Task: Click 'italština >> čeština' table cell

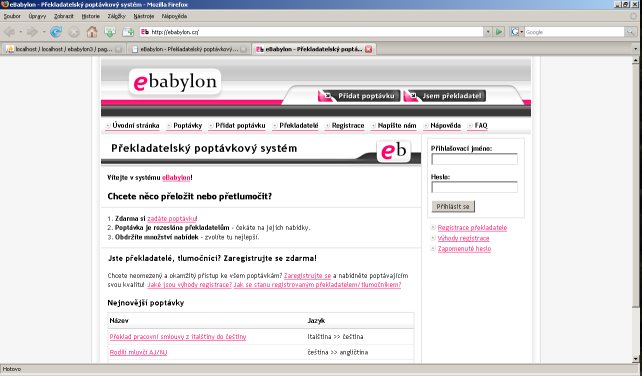Action: pos(335,337)
